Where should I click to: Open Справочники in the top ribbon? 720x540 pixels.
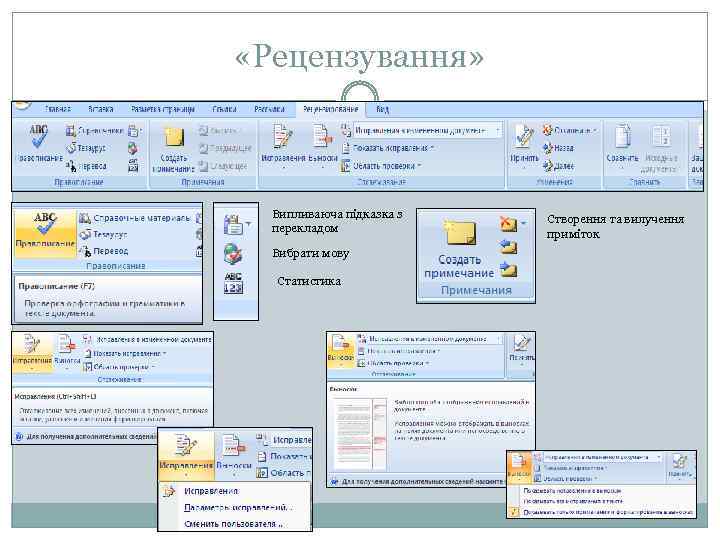click(95, 131)
